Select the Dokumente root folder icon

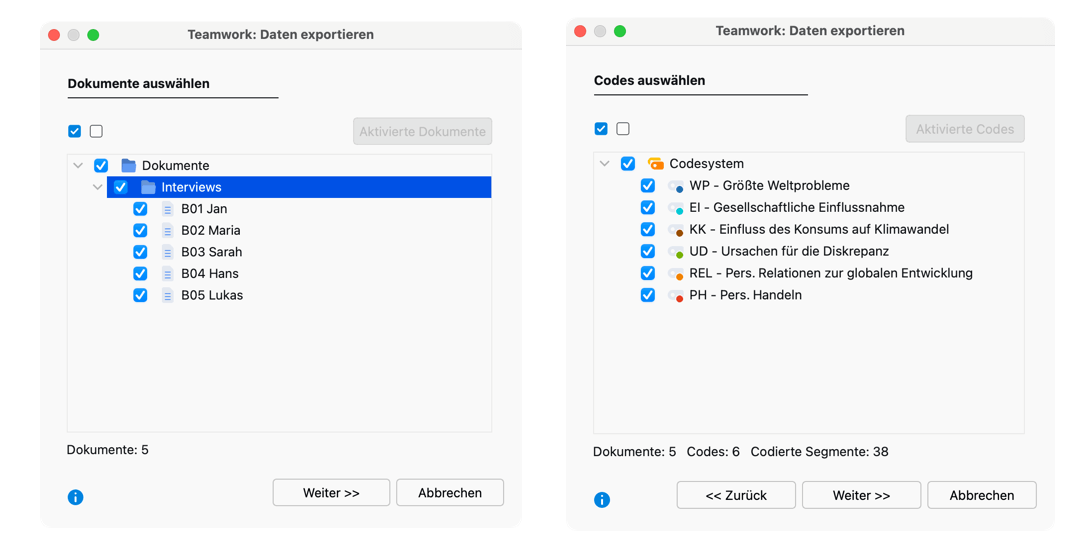pyautogui.click(x=129, y=166)
